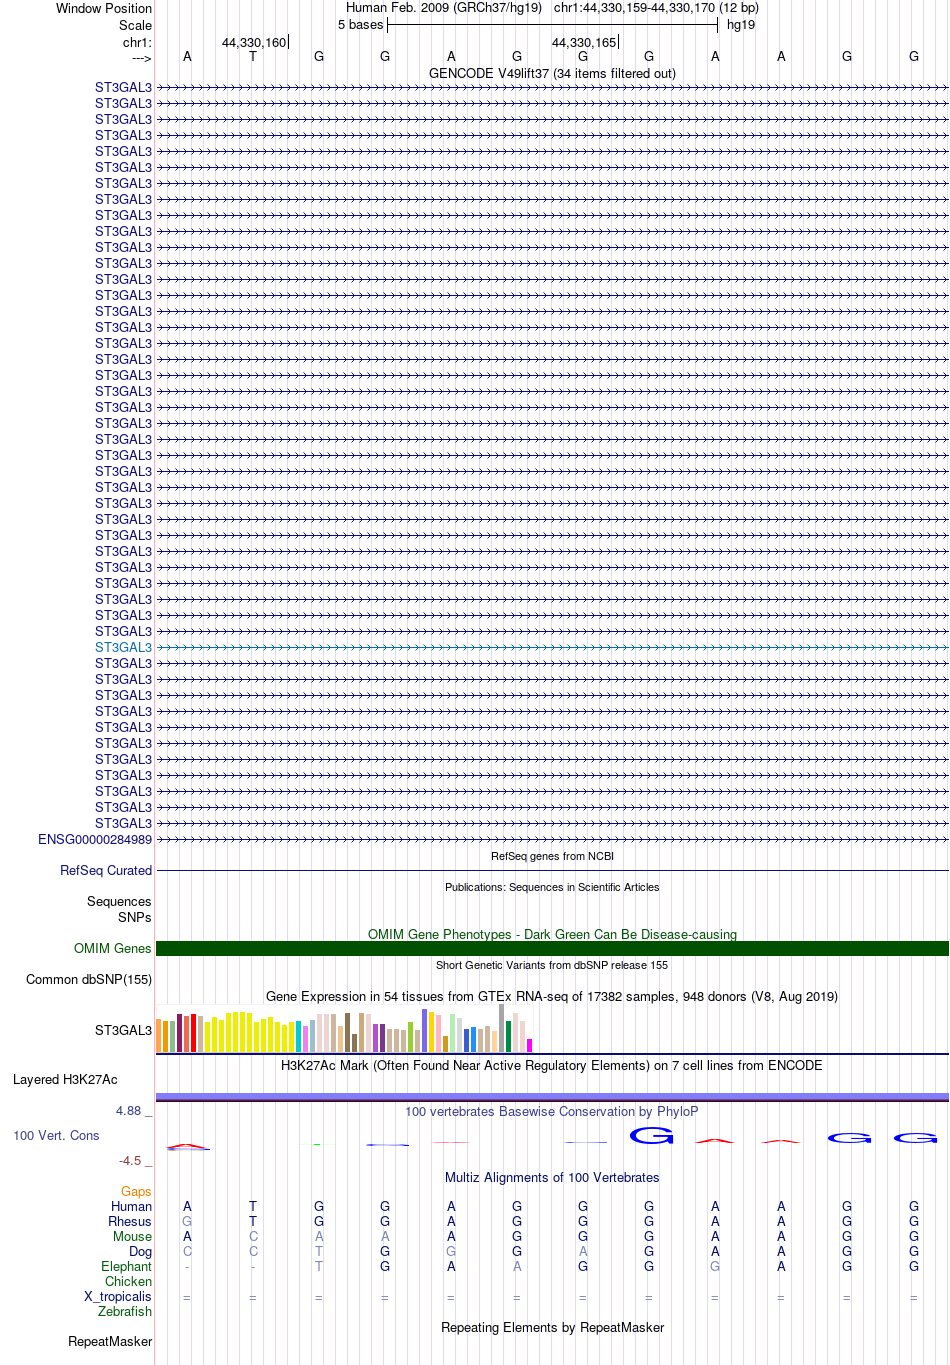Open the RefSeq Curated track label
Viewport: 950px width, 1365px height.
(x=106, y=870)
